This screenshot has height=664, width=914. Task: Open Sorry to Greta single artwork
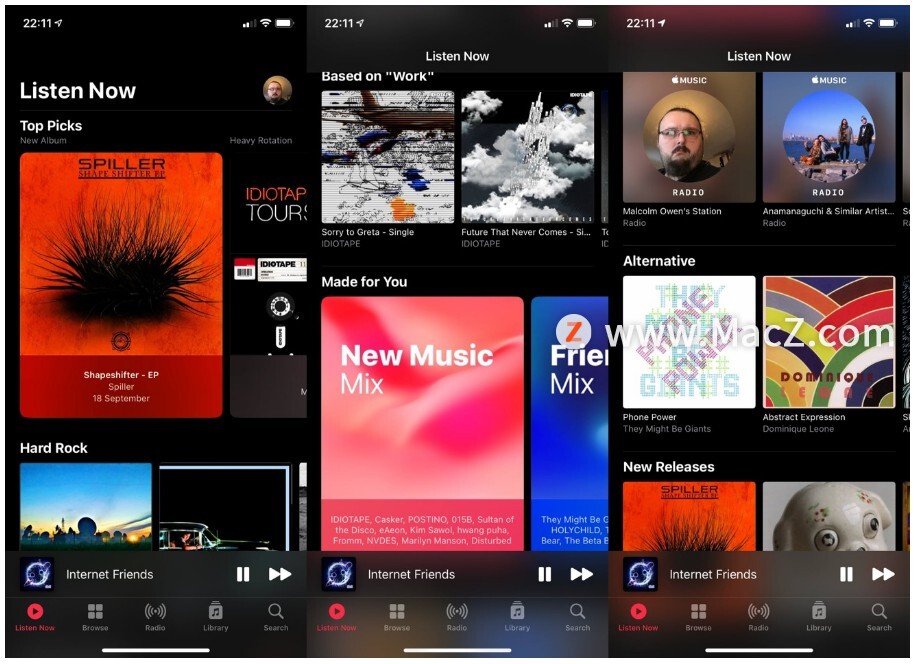[388, 157]
